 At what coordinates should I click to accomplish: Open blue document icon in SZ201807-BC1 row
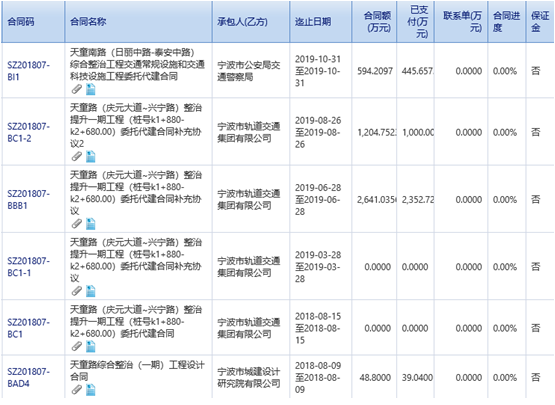(91, 346)
